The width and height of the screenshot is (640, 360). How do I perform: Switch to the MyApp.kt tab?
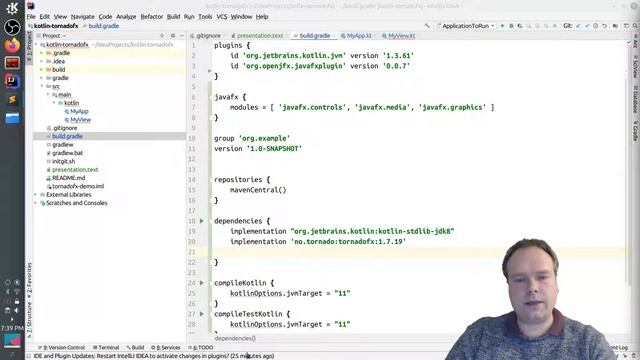click(358, 36)
